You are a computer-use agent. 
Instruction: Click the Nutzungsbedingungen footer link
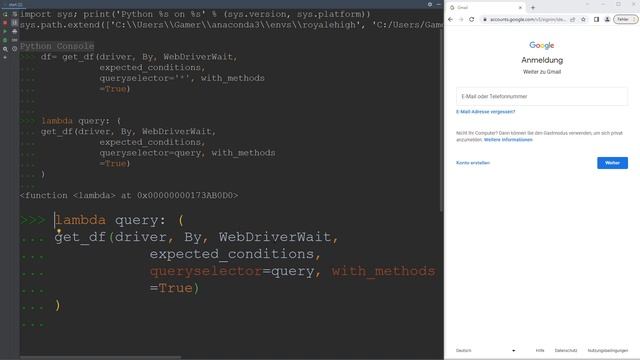coord(608,351)
